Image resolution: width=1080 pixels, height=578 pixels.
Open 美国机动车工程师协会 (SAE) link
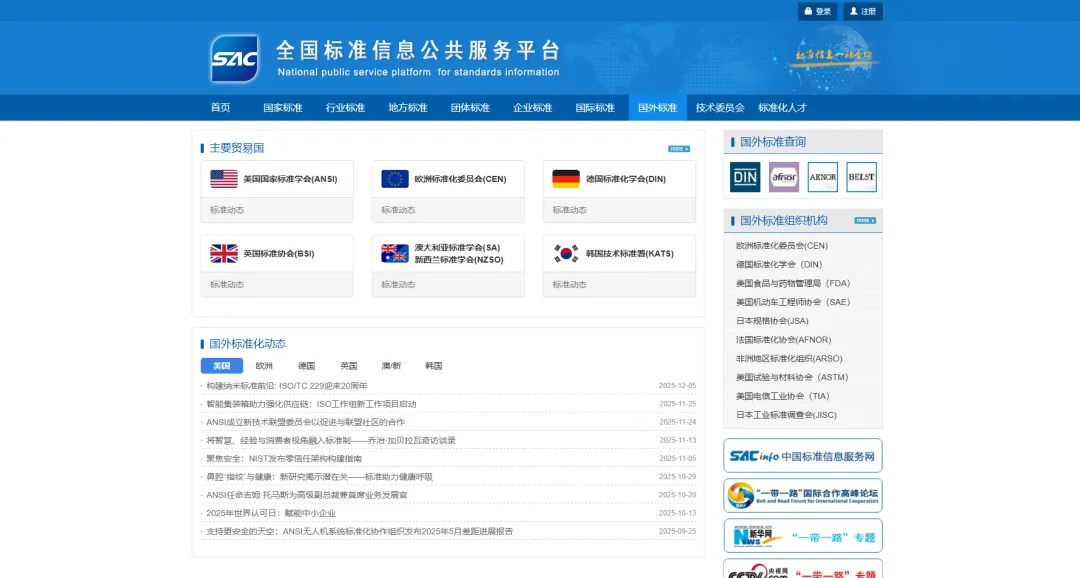(793, 302)
